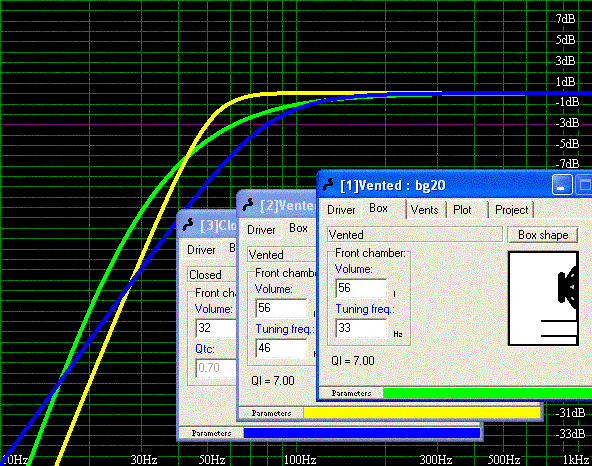
Task: Click the app icon in the [2]Vented window title bar
Action: (248, 205)
